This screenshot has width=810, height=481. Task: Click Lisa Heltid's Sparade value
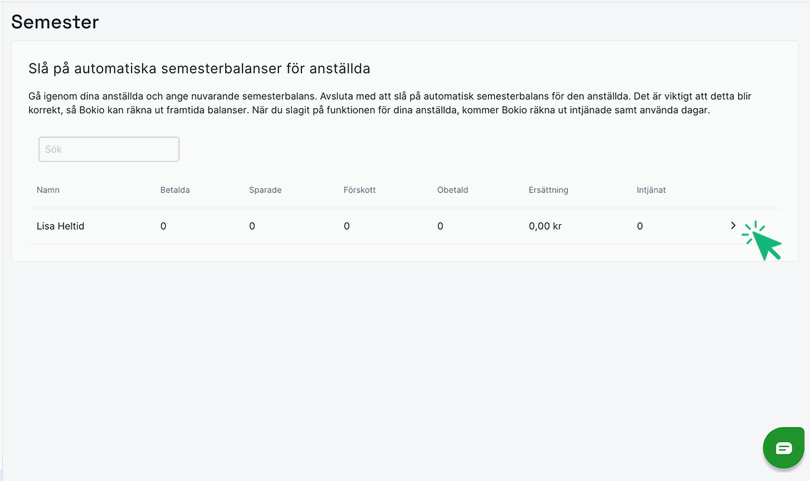click(x=252, y=226)
